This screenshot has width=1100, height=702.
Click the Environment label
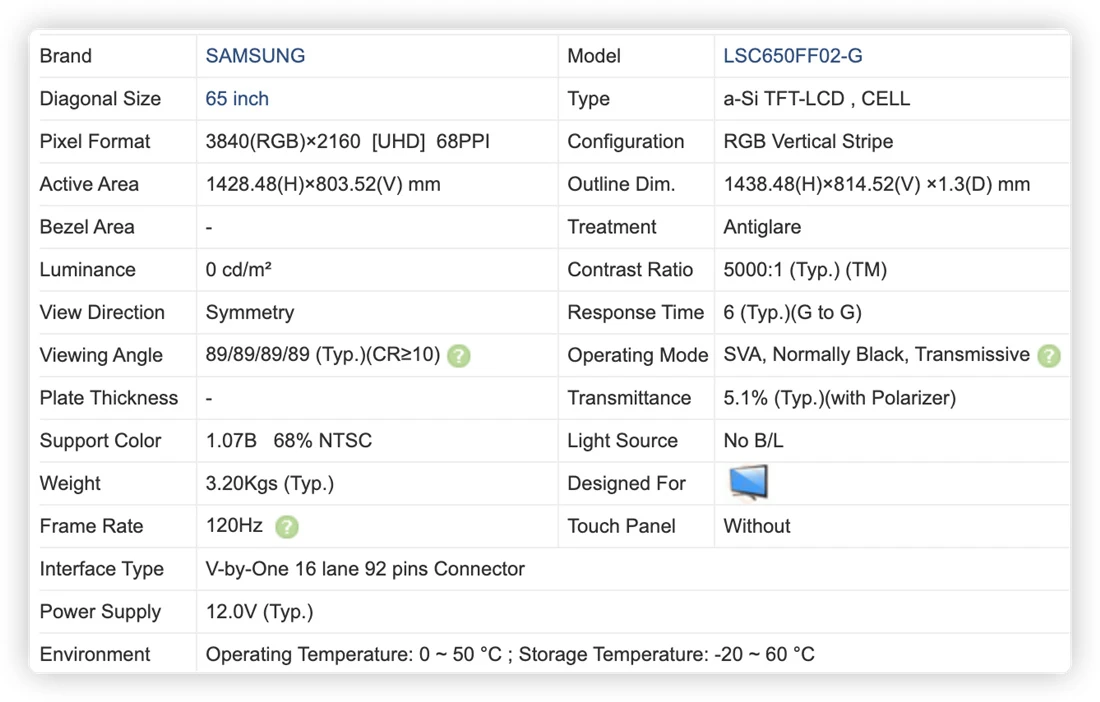pos(95,655)
